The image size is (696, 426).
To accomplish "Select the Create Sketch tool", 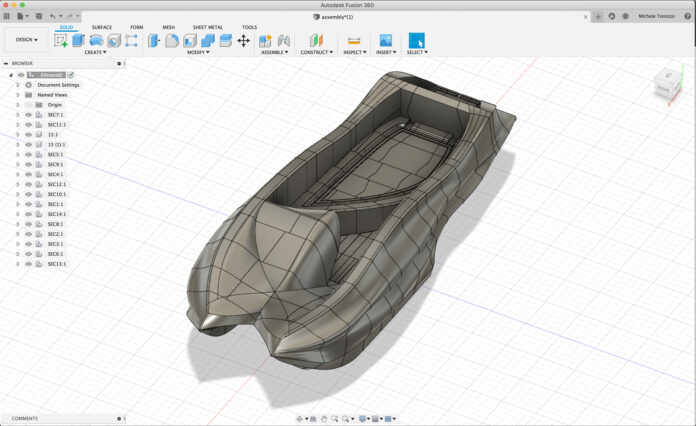I will coord(61,41).
